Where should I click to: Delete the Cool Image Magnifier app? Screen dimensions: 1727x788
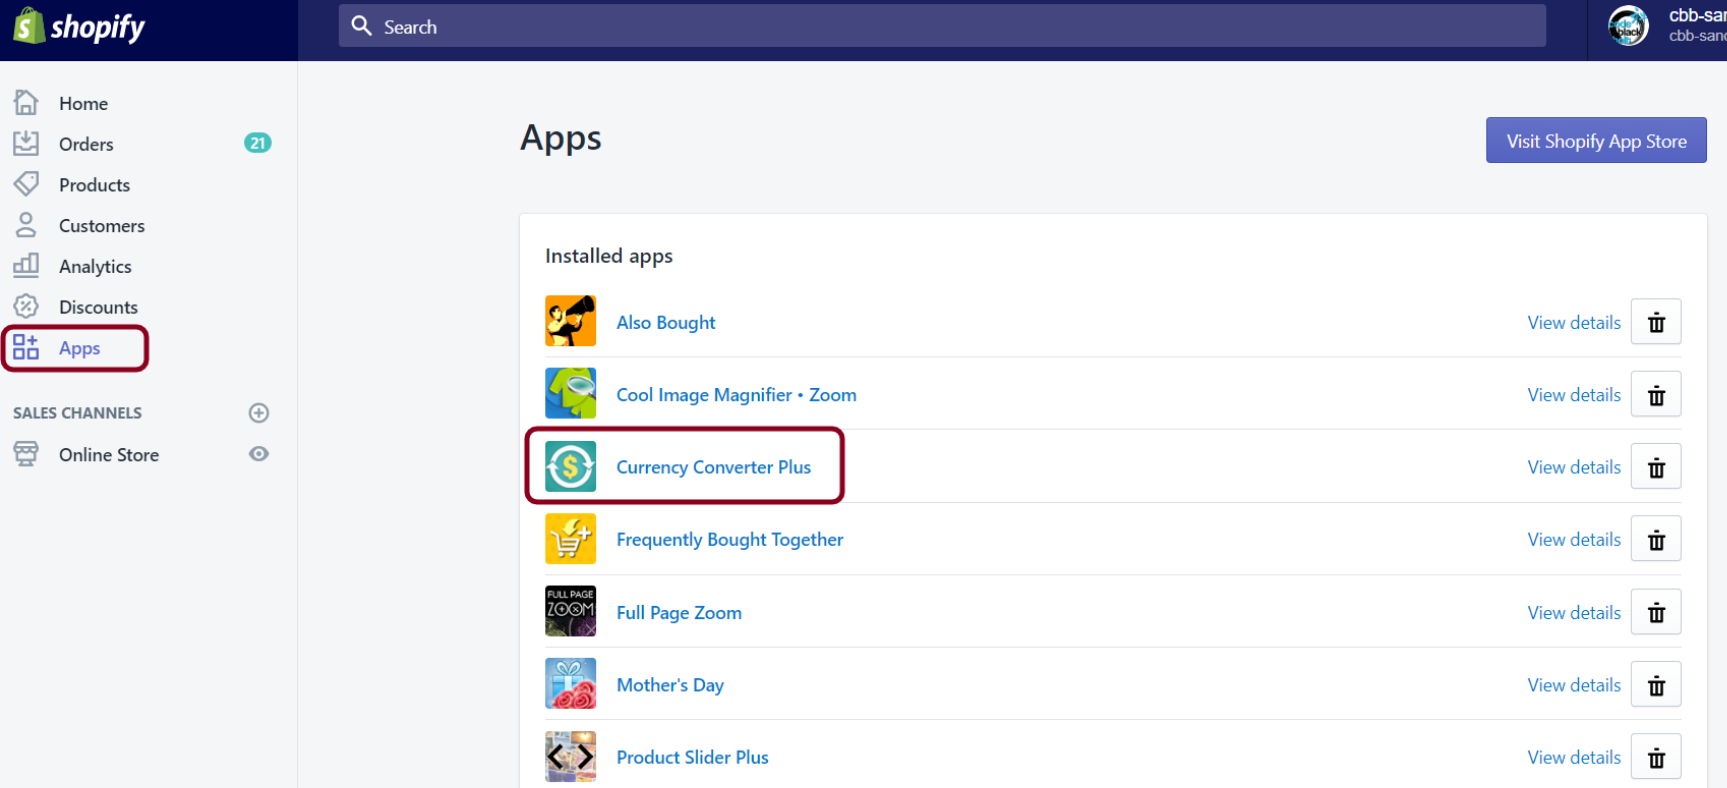click(1656, 395)
